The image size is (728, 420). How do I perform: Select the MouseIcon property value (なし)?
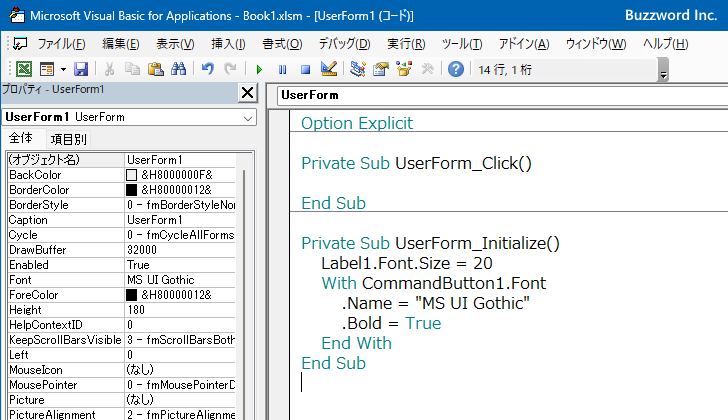pyautogui.click(x=180, y=370)
